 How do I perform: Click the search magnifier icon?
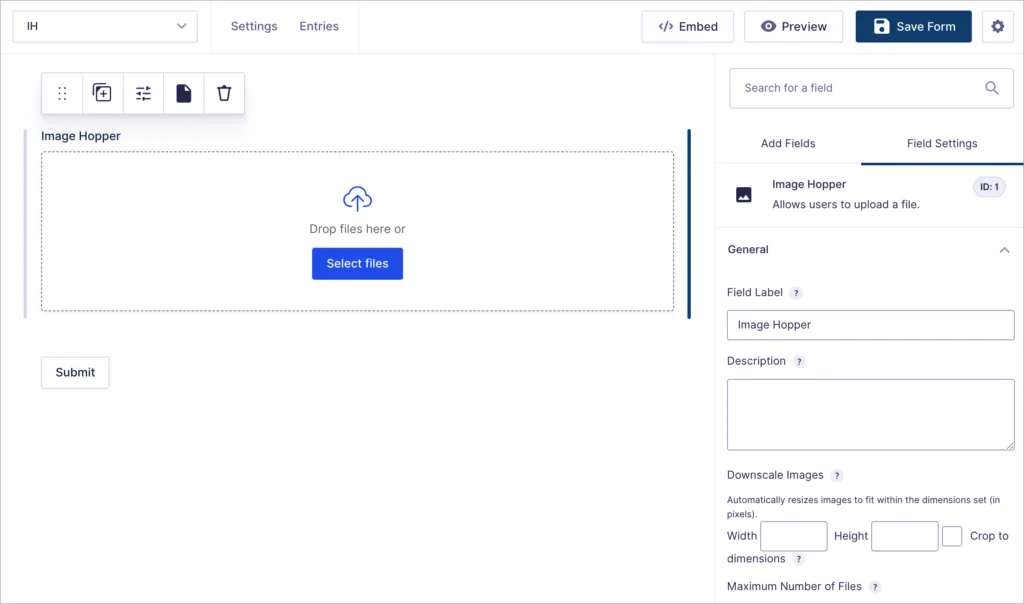click(x=991, y=88)
